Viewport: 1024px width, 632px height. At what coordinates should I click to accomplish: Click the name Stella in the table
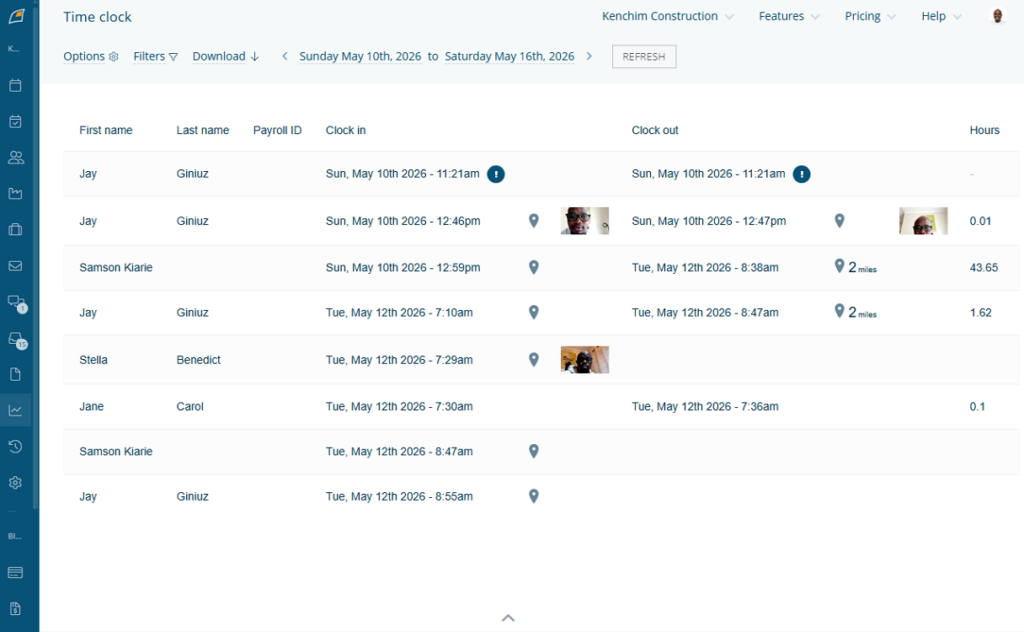93,360
